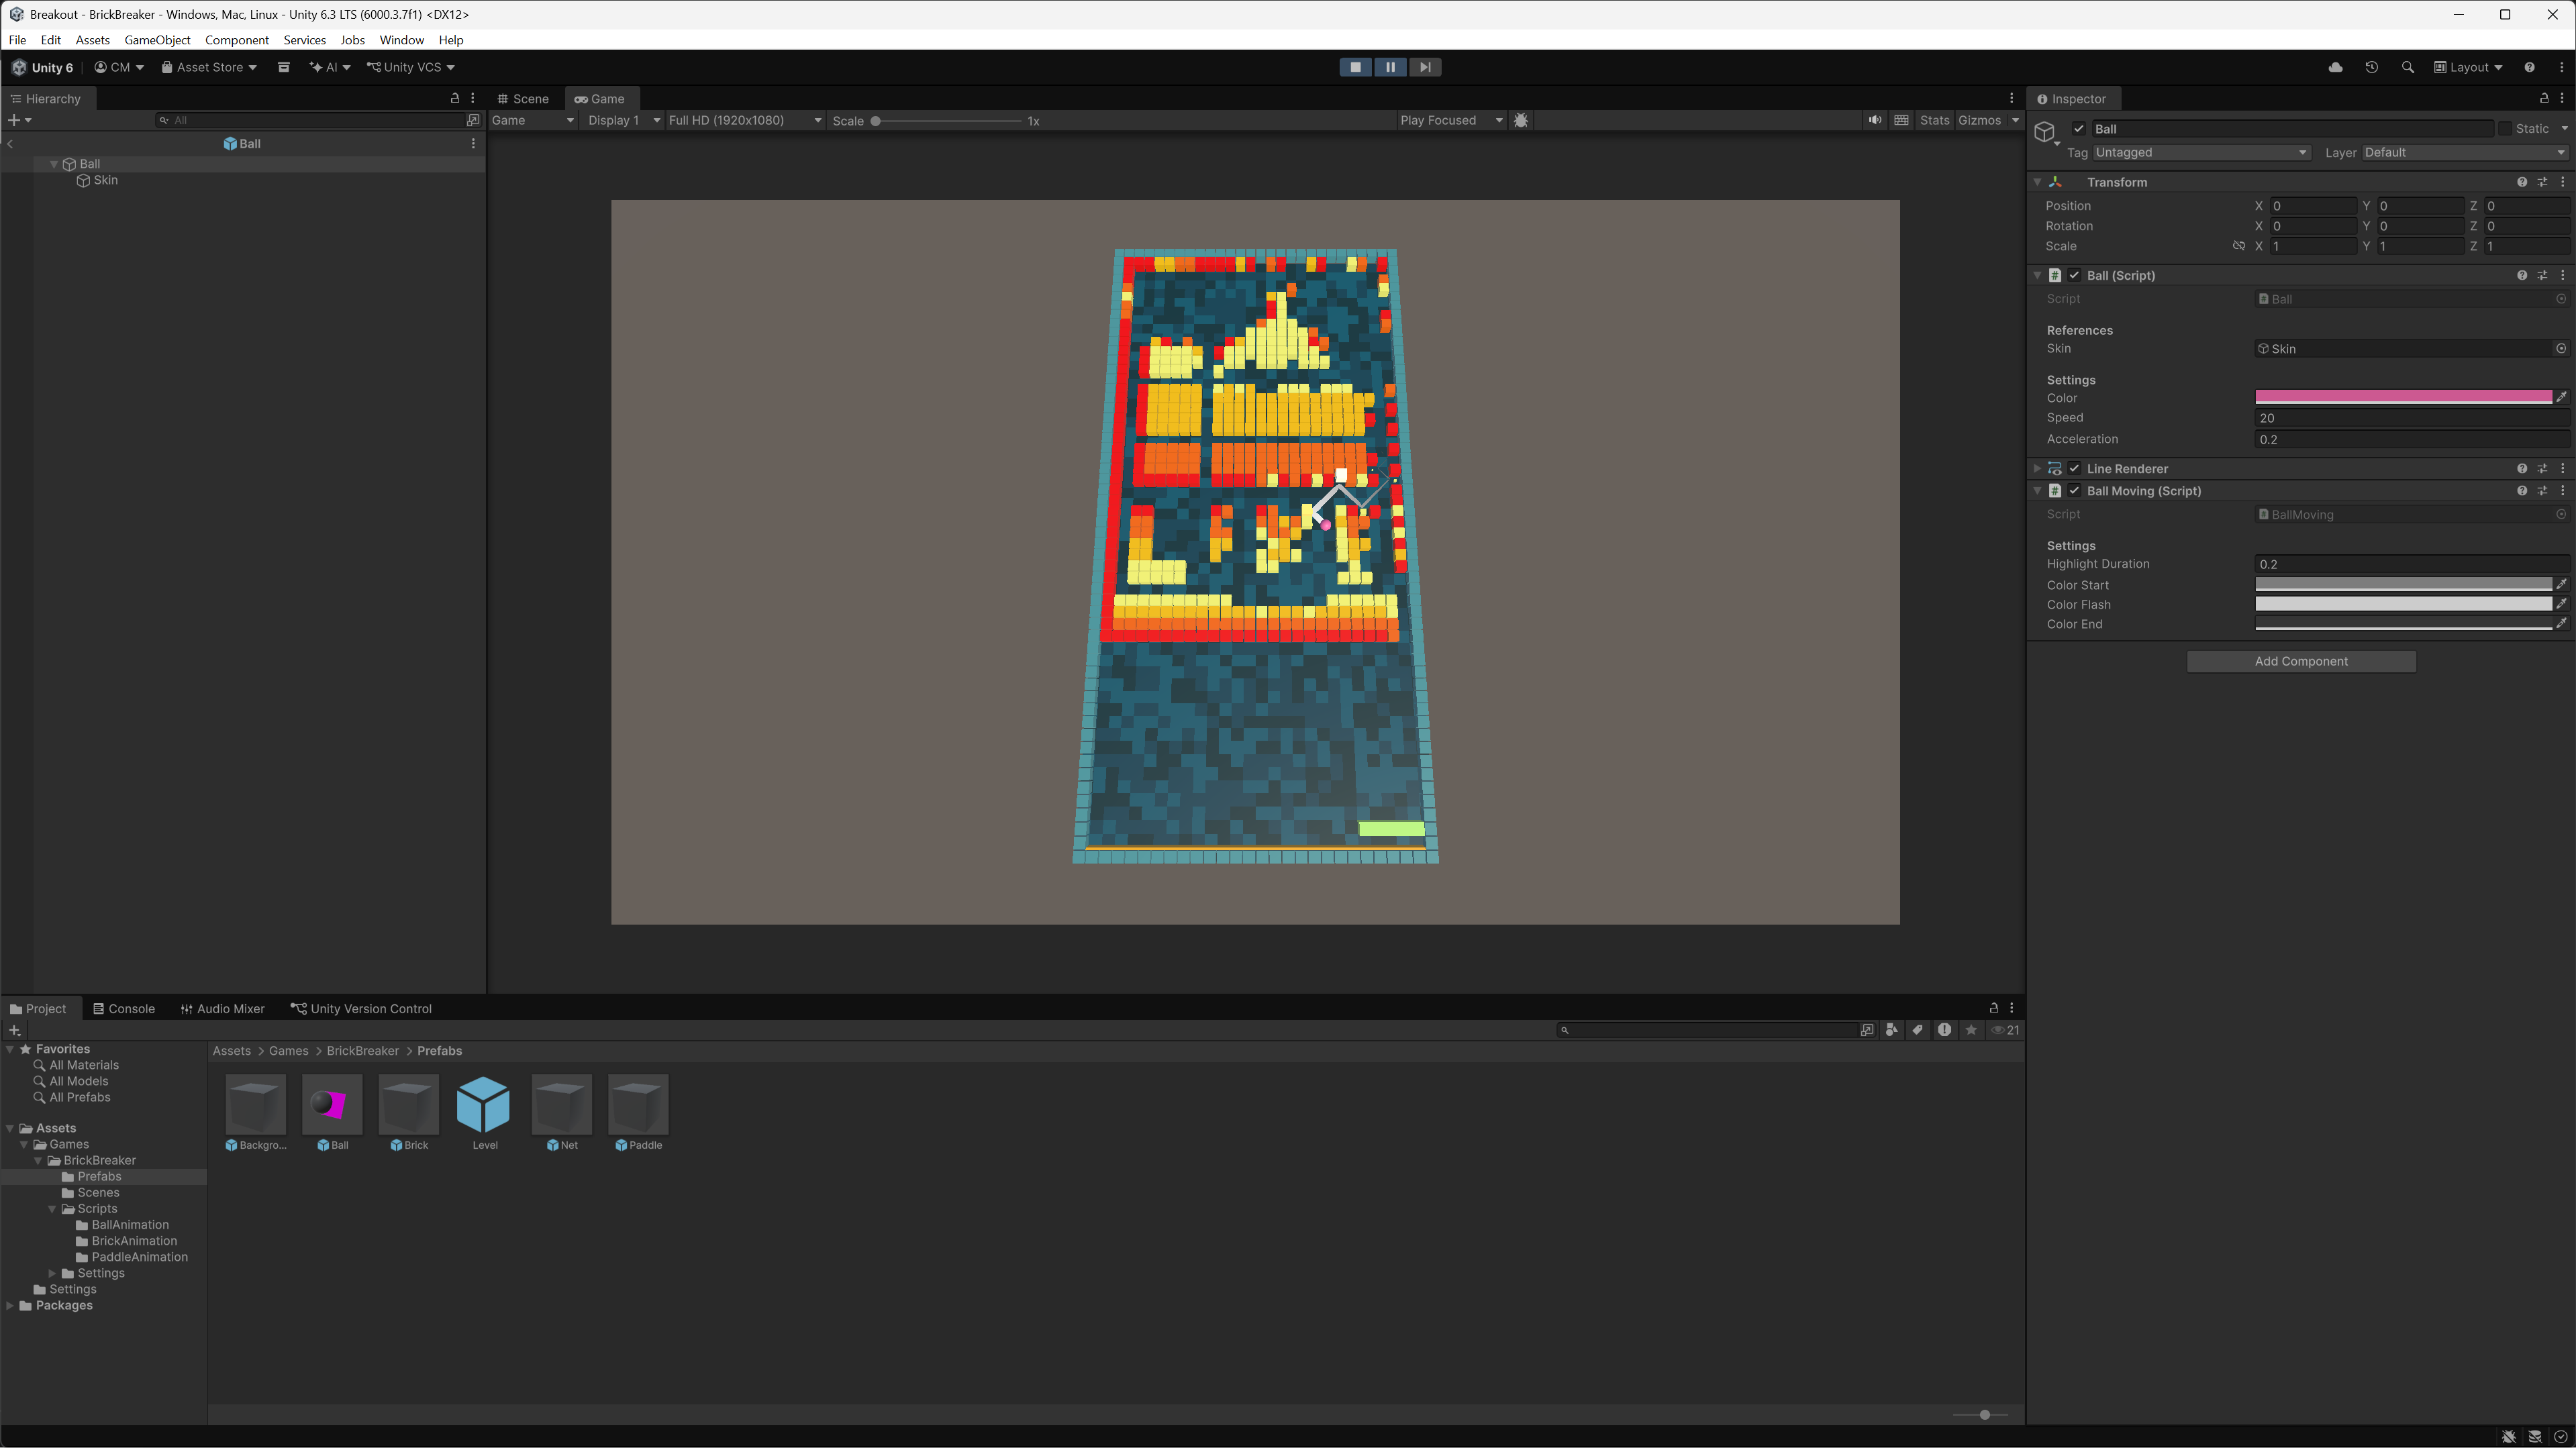2576x1448 pixels.
Task: Toggle the Static checkbox
Action: tap(2504, 129)
